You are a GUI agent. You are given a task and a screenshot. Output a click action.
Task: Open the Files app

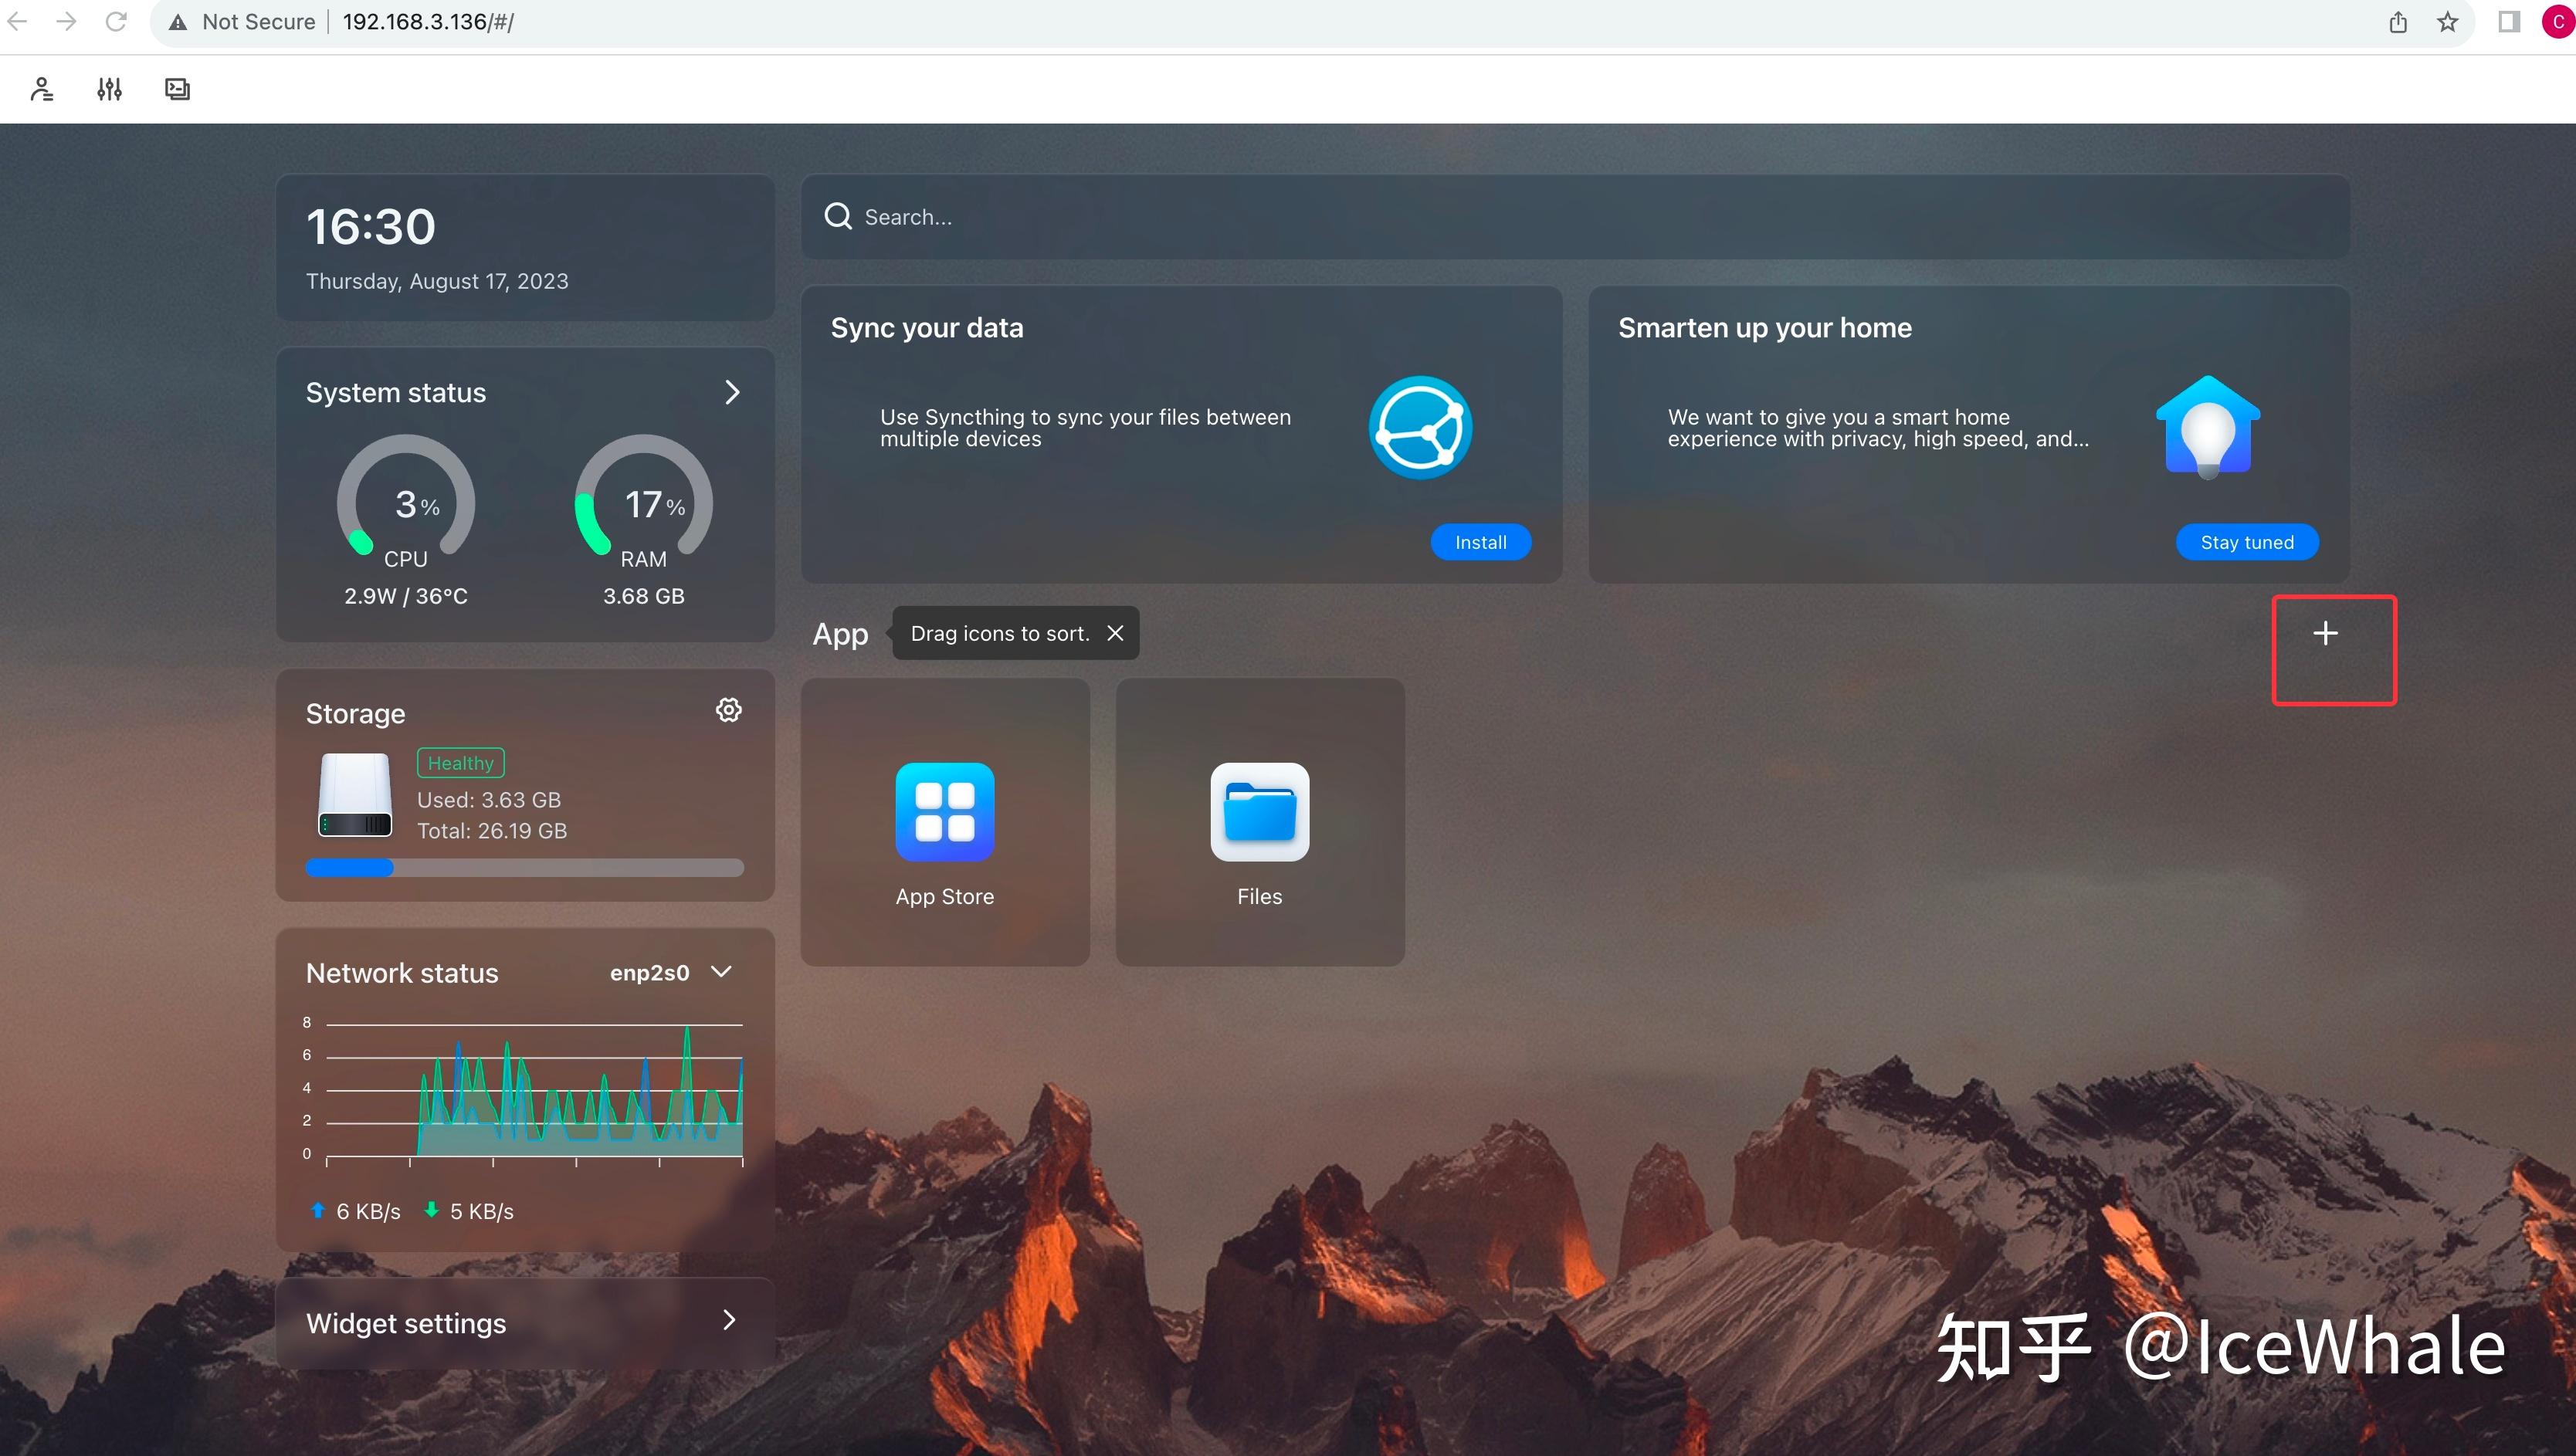pyautogui.click(x=1259, y=812)
